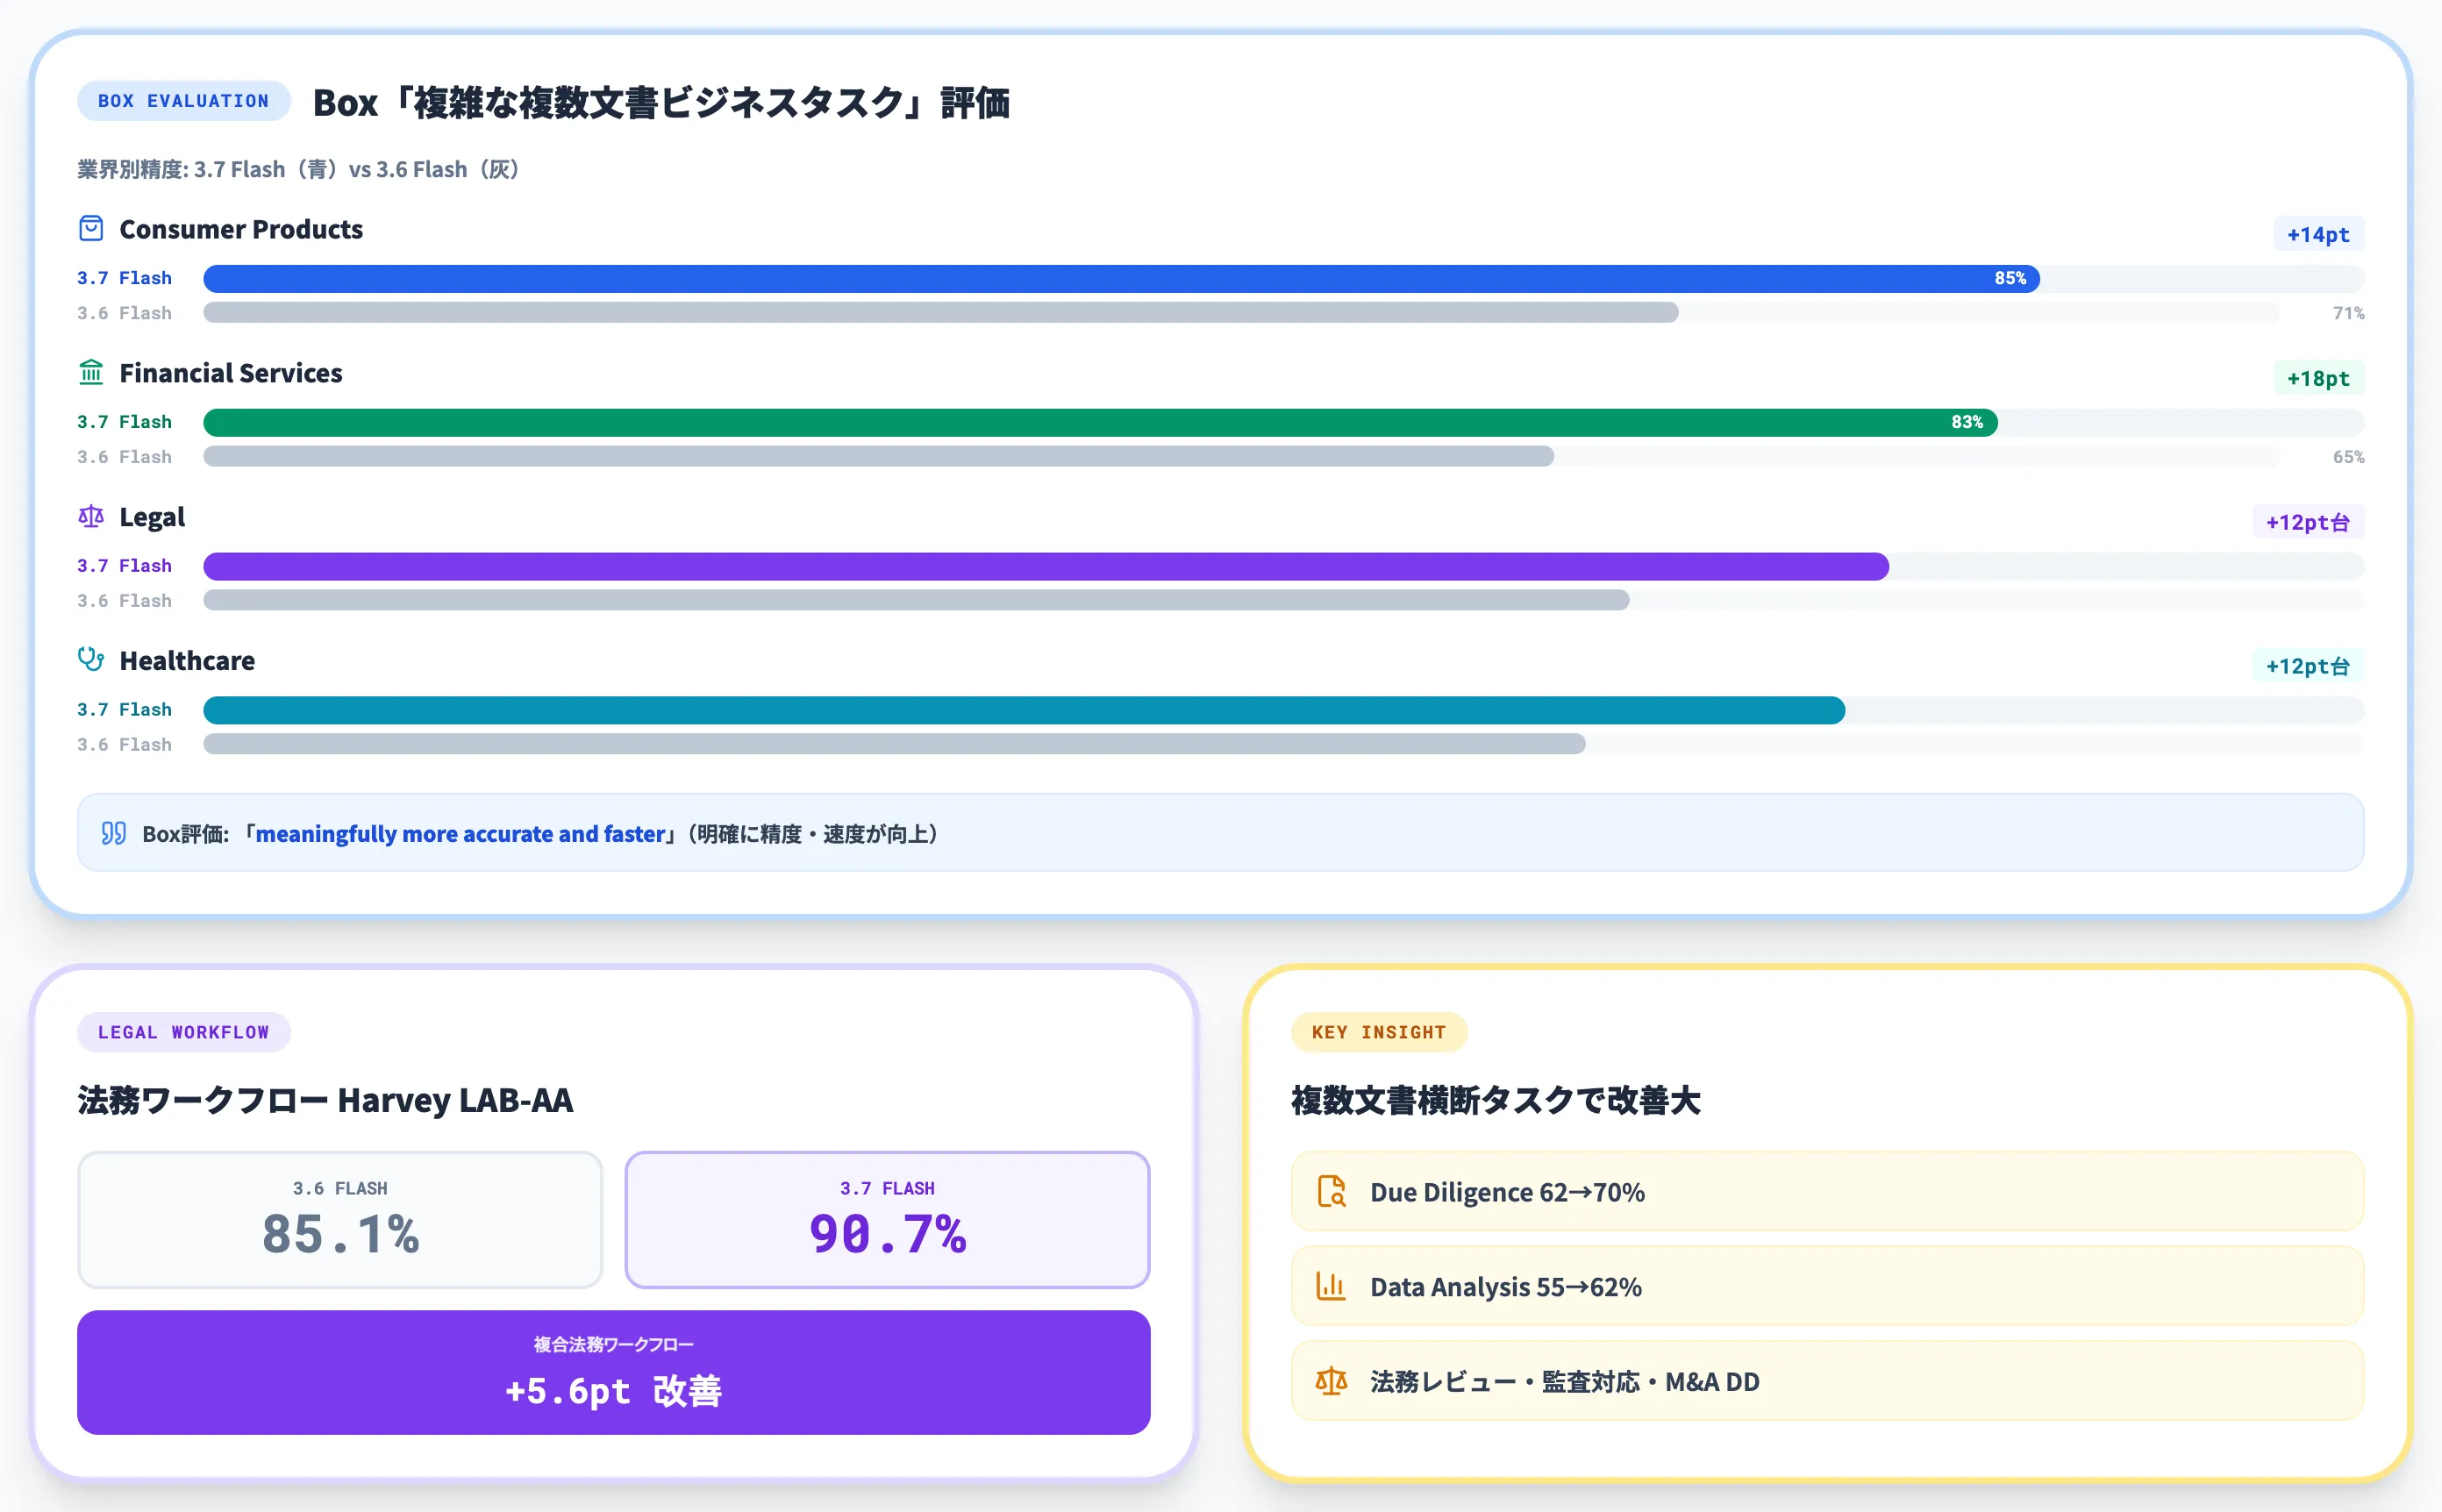This screenshot has width=2442, height=1512.
Task: Click the scales icon beside 法務レビュー
Action: pyautogui.click(x=1331, y=1381)
